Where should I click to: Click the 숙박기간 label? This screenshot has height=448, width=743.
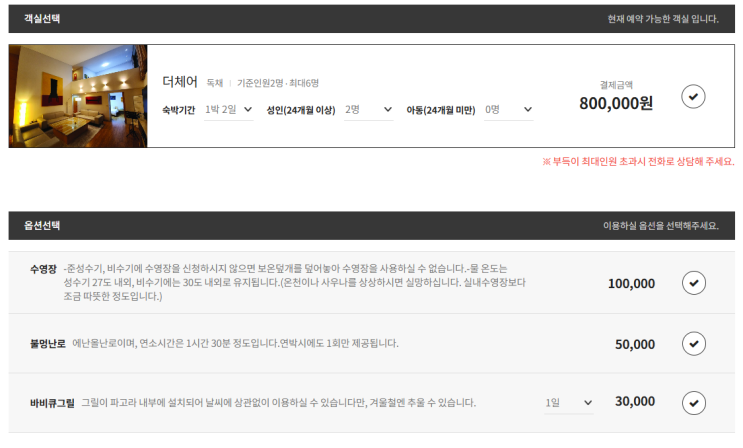(x=179, y=110)
